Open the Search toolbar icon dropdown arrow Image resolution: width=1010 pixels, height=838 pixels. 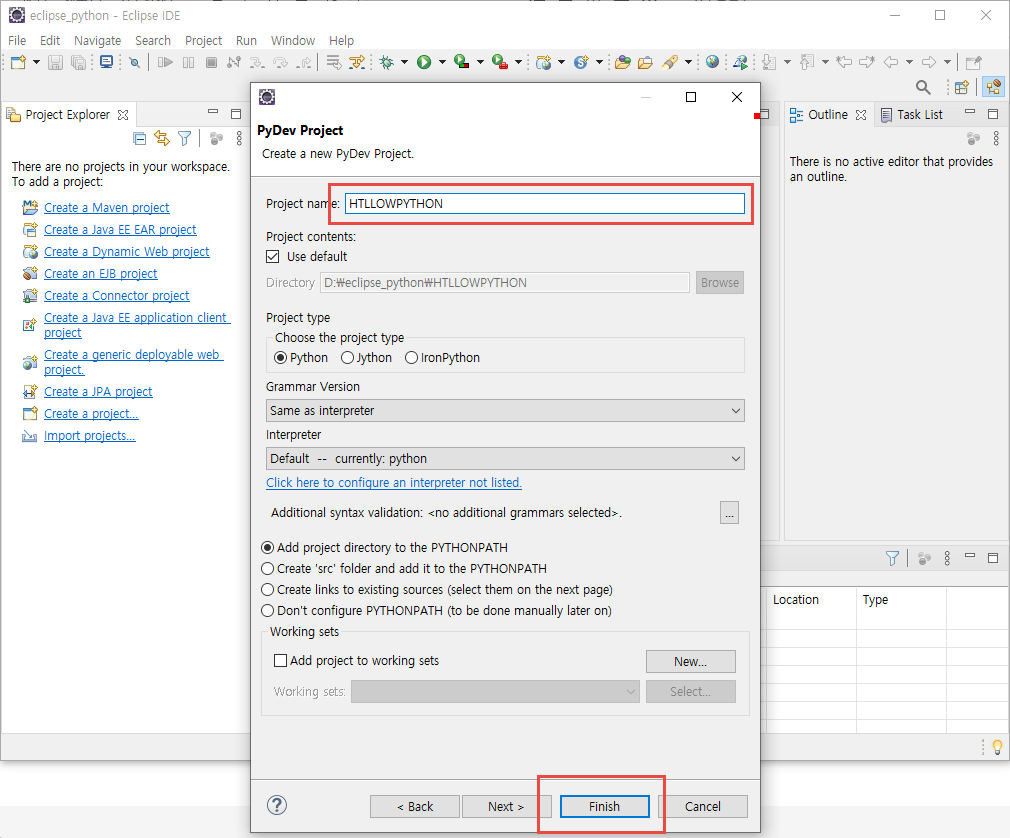tap(688, 62)
